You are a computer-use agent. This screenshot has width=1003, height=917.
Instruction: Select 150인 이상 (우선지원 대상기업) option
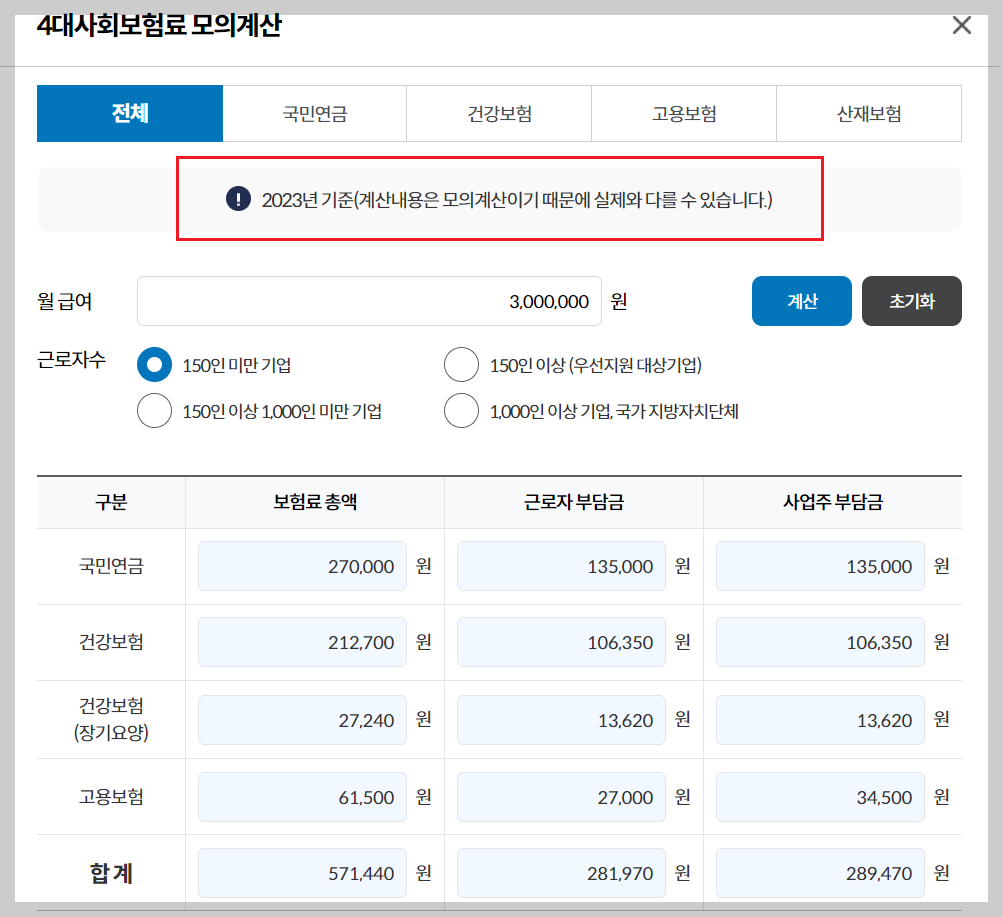coord(461,365)
